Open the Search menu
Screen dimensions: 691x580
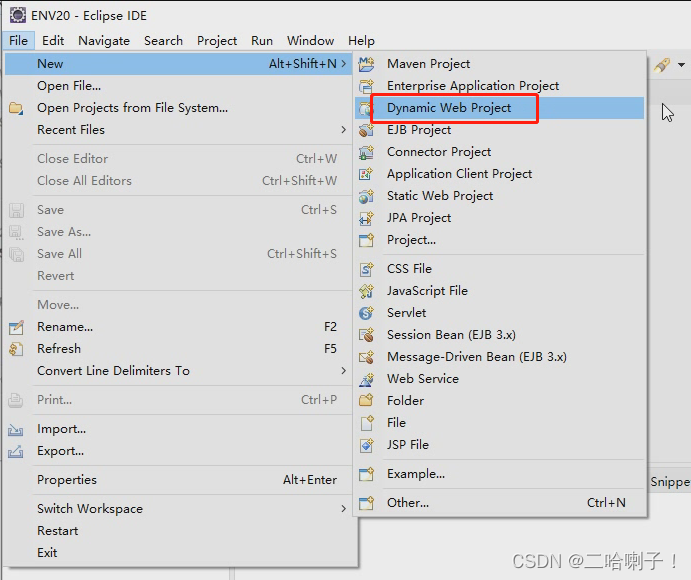163,41
